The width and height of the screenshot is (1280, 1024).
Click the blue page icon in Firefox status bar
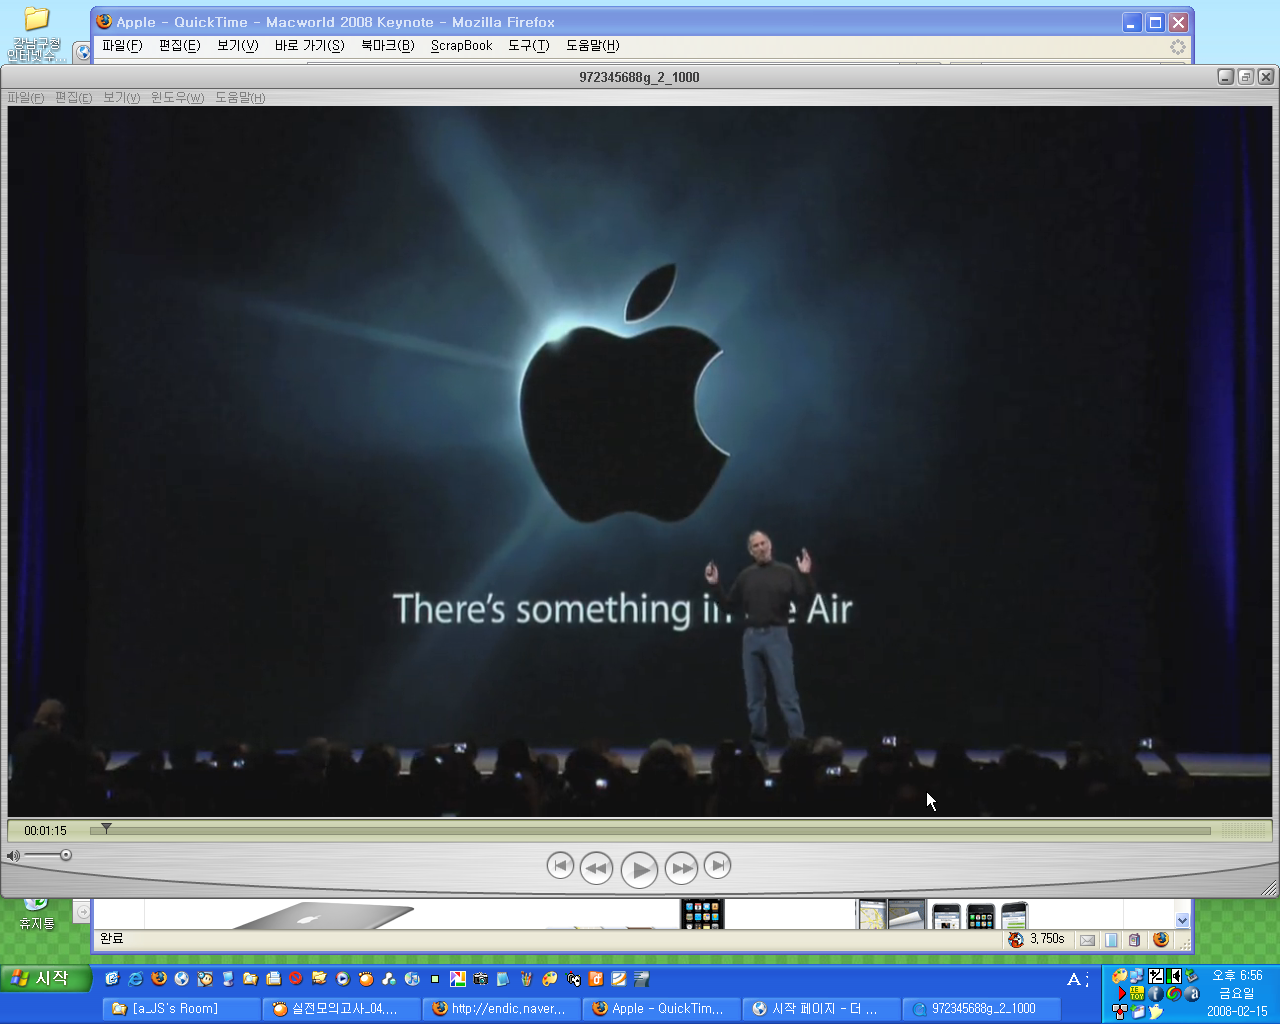[x=1111, y=940]
